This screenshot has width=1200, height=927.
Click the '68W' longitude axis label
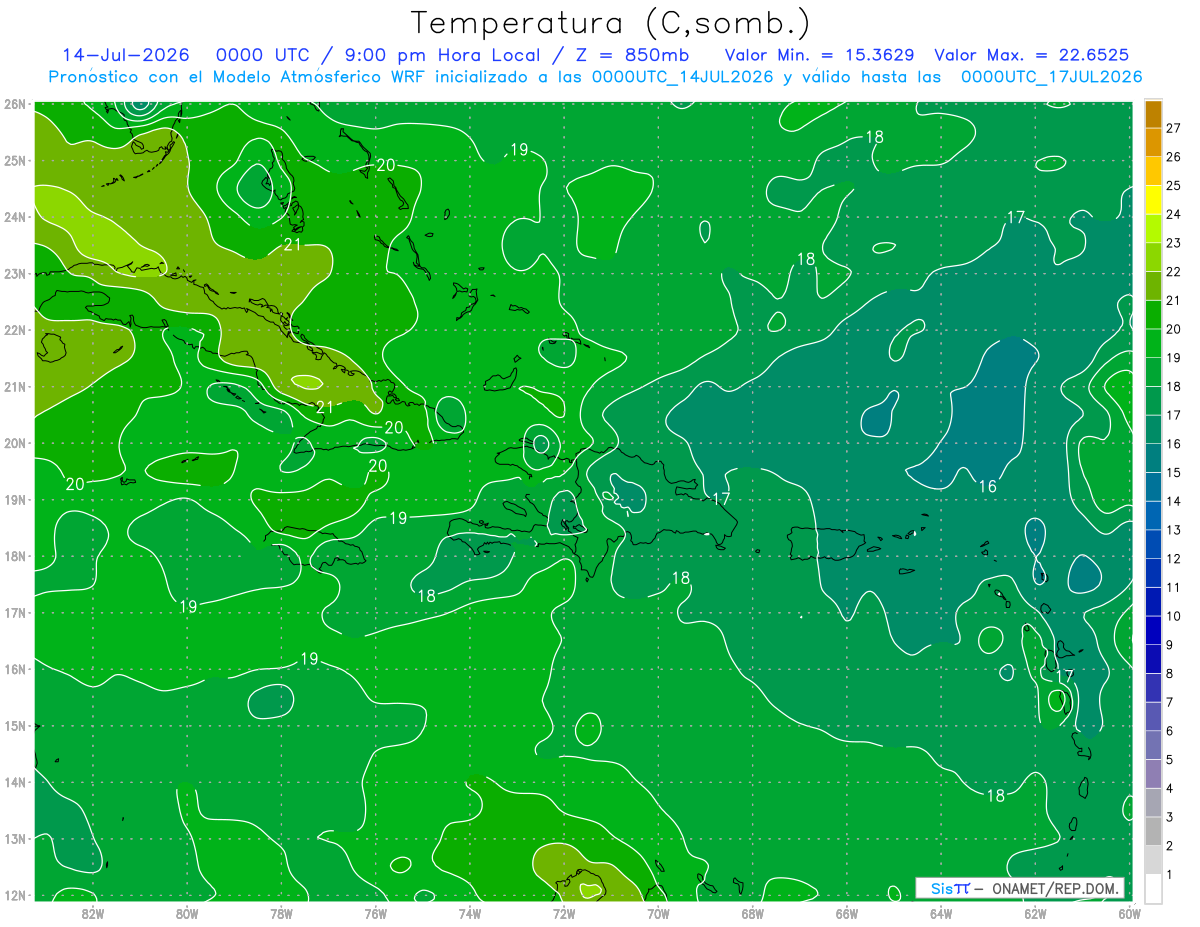(752, 913)
